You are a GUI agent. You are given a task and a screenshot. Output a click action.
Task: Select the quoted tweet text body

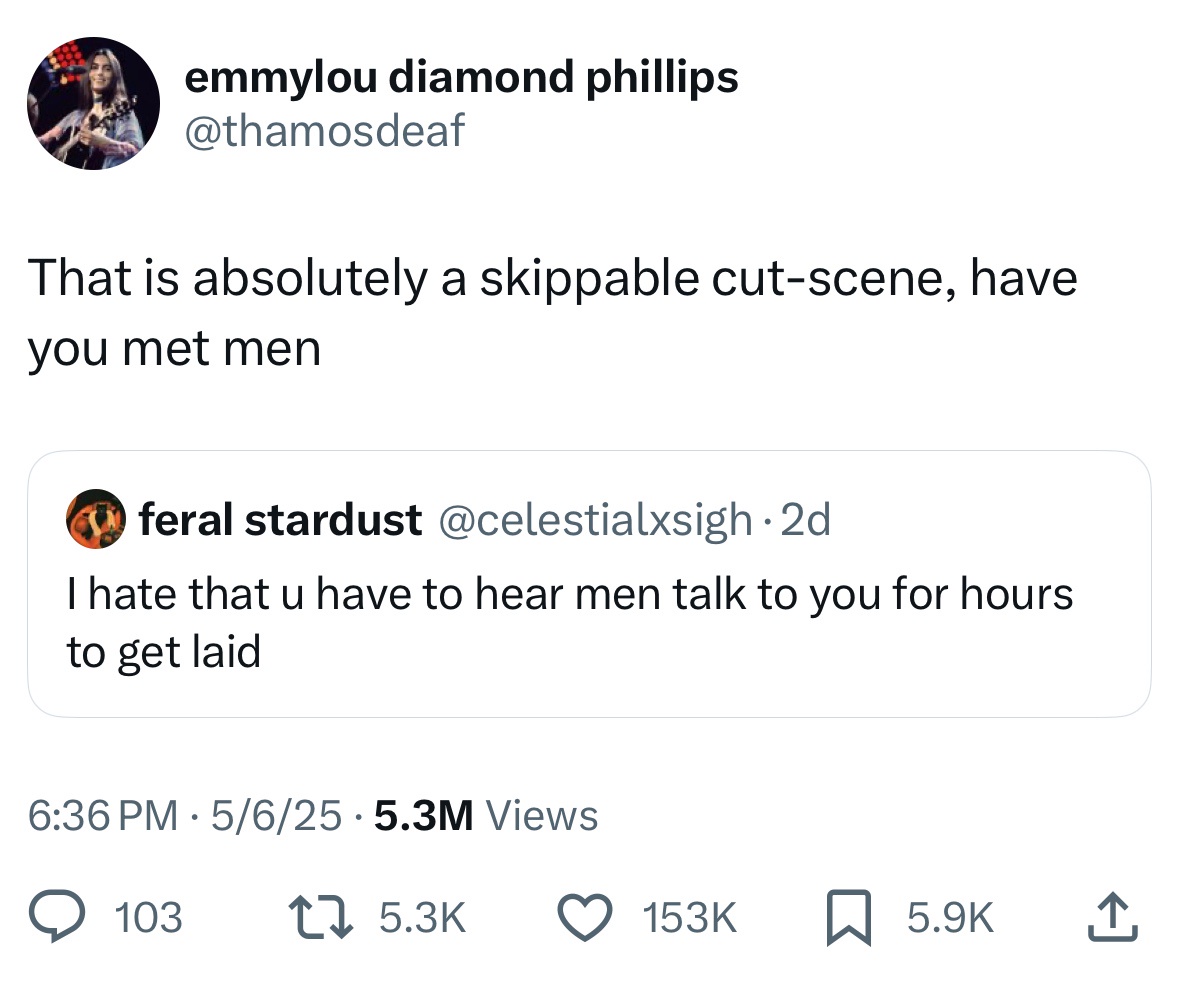coord(570,615)
